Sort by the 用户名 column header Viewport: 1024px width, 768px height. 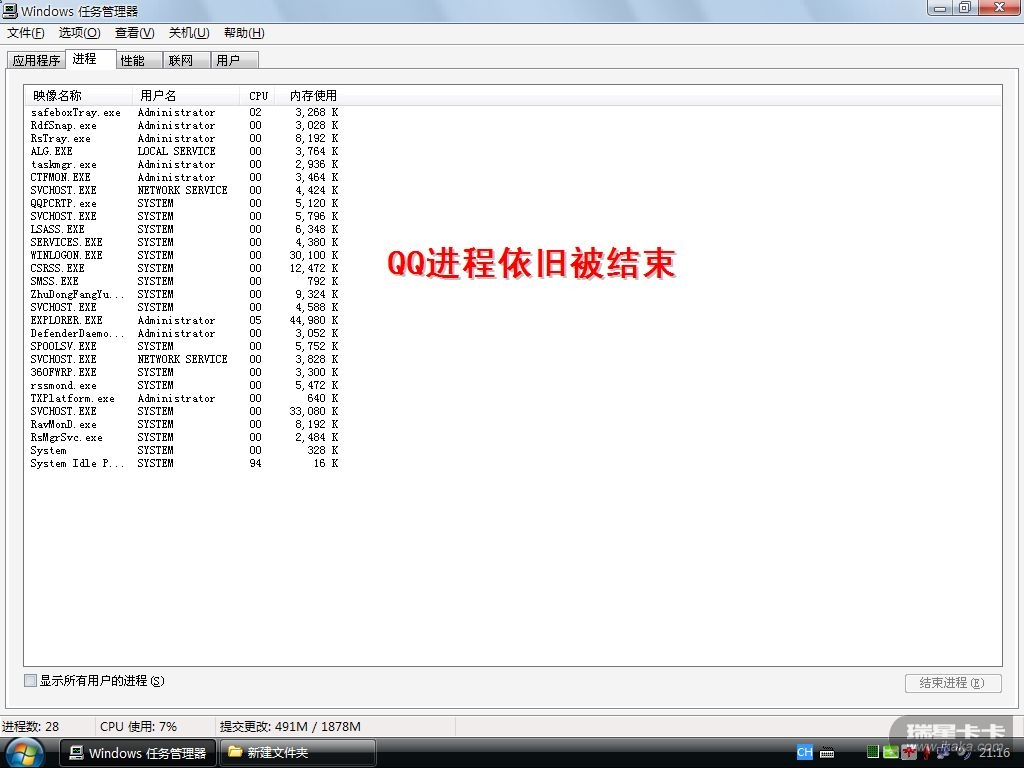[x=186, y=95]
